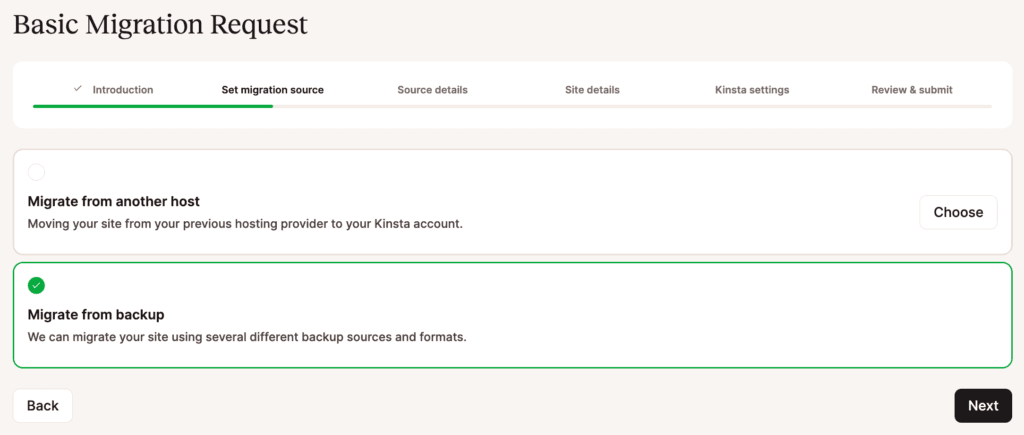
Task: Click the green checked Migrate from backup radio
Action: [x=37, y=285]
